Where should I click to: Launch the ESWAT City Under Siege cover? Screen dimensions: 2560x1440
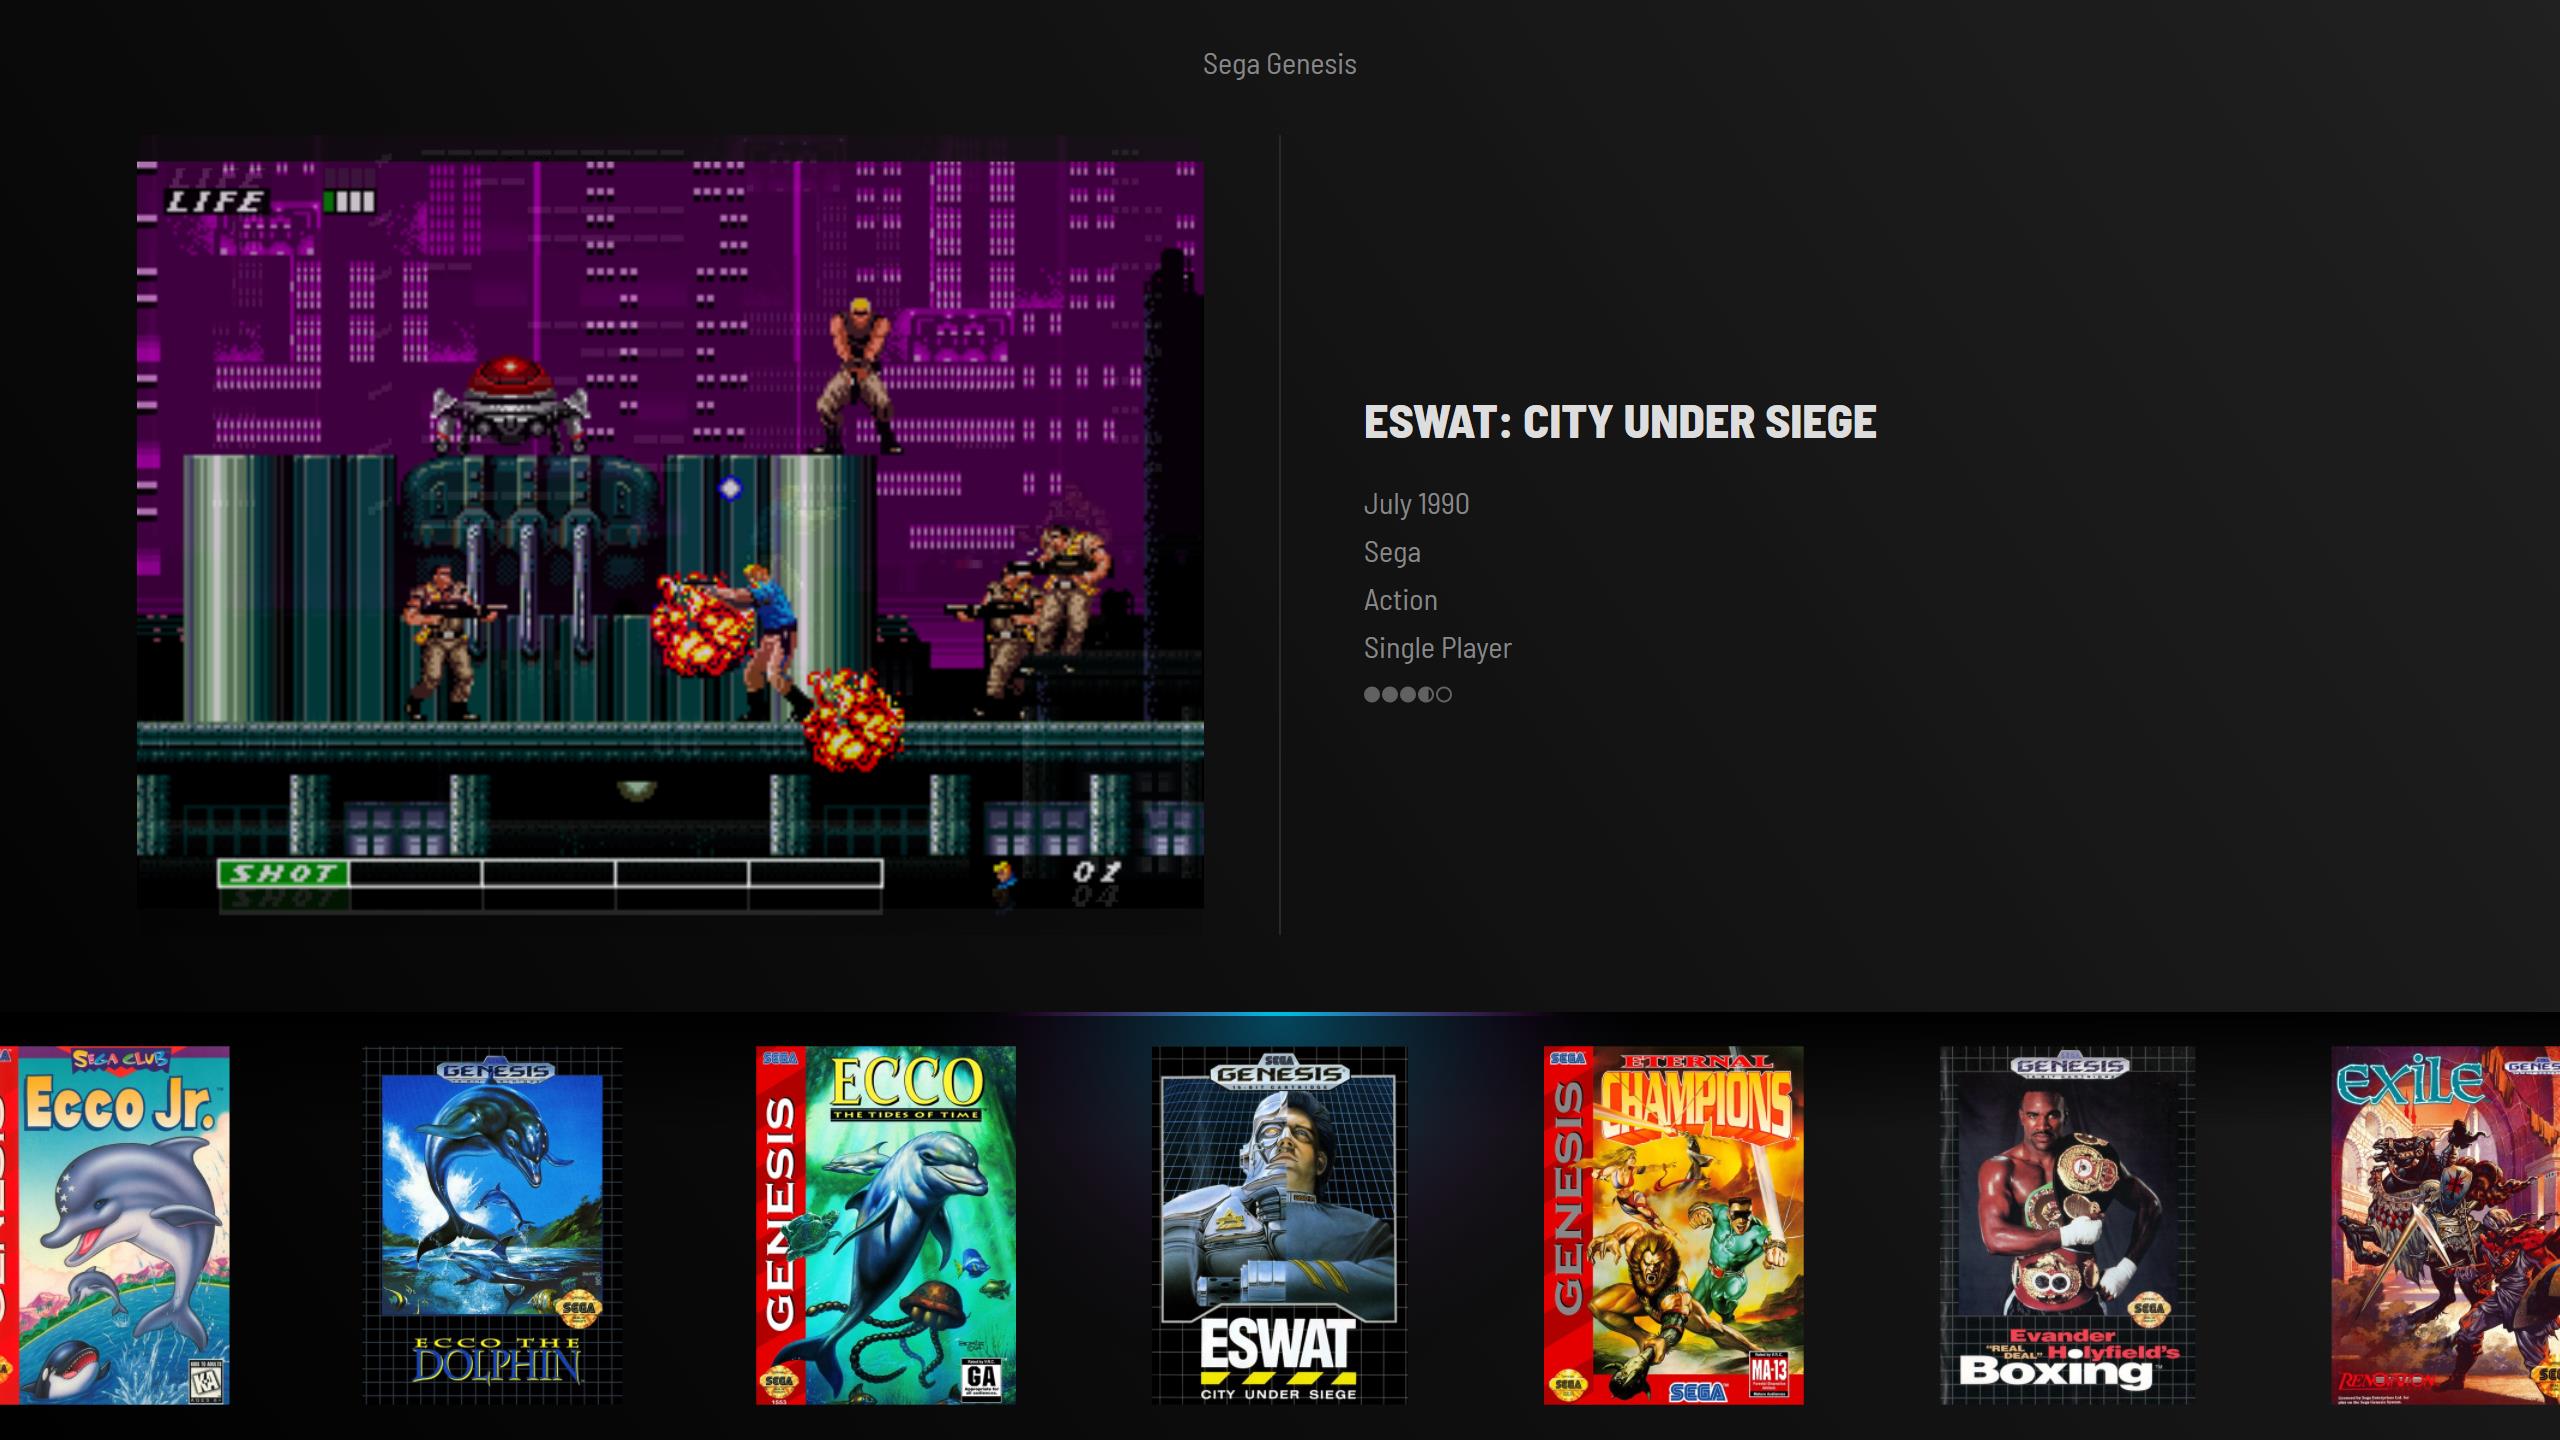point(1279,1225)
